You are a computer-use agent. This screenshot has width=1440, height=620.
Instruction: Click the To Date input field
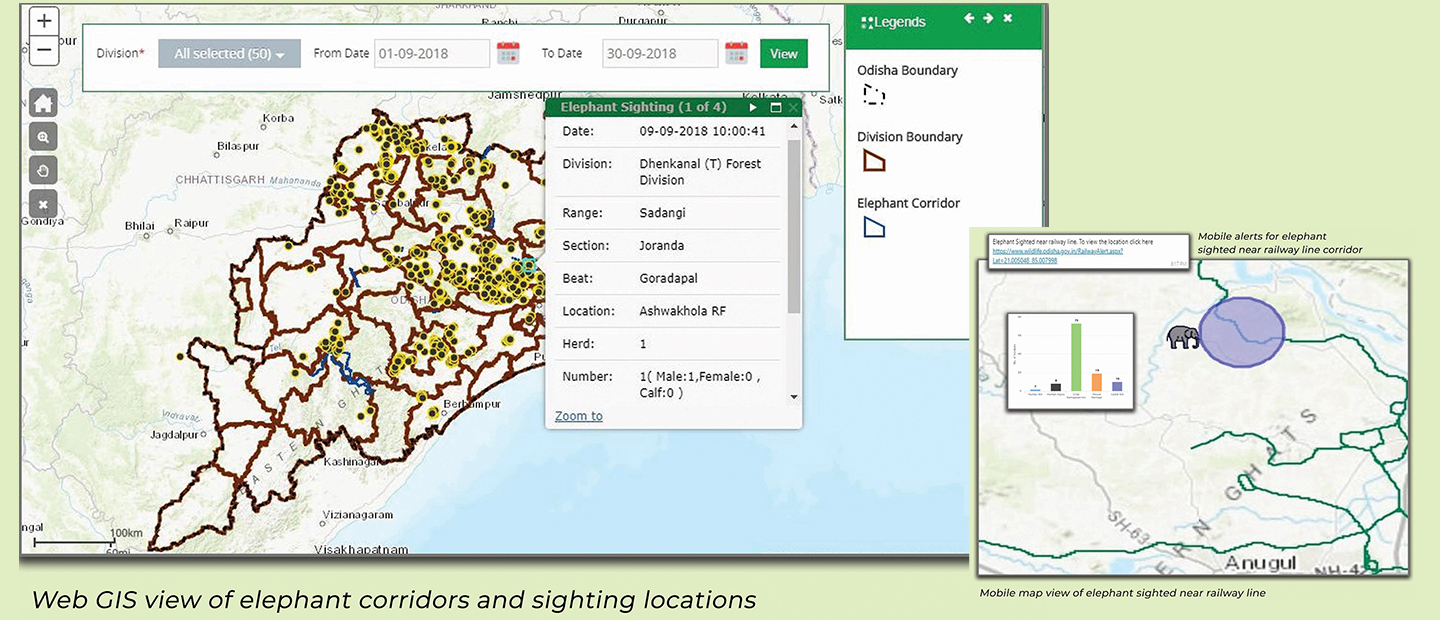660,53
